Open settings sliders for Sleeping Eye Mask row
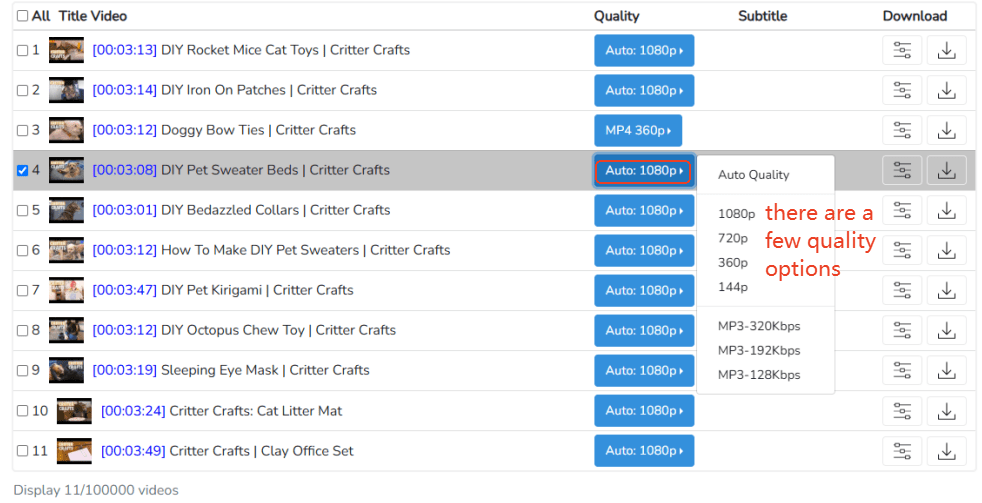 [902, 370]
